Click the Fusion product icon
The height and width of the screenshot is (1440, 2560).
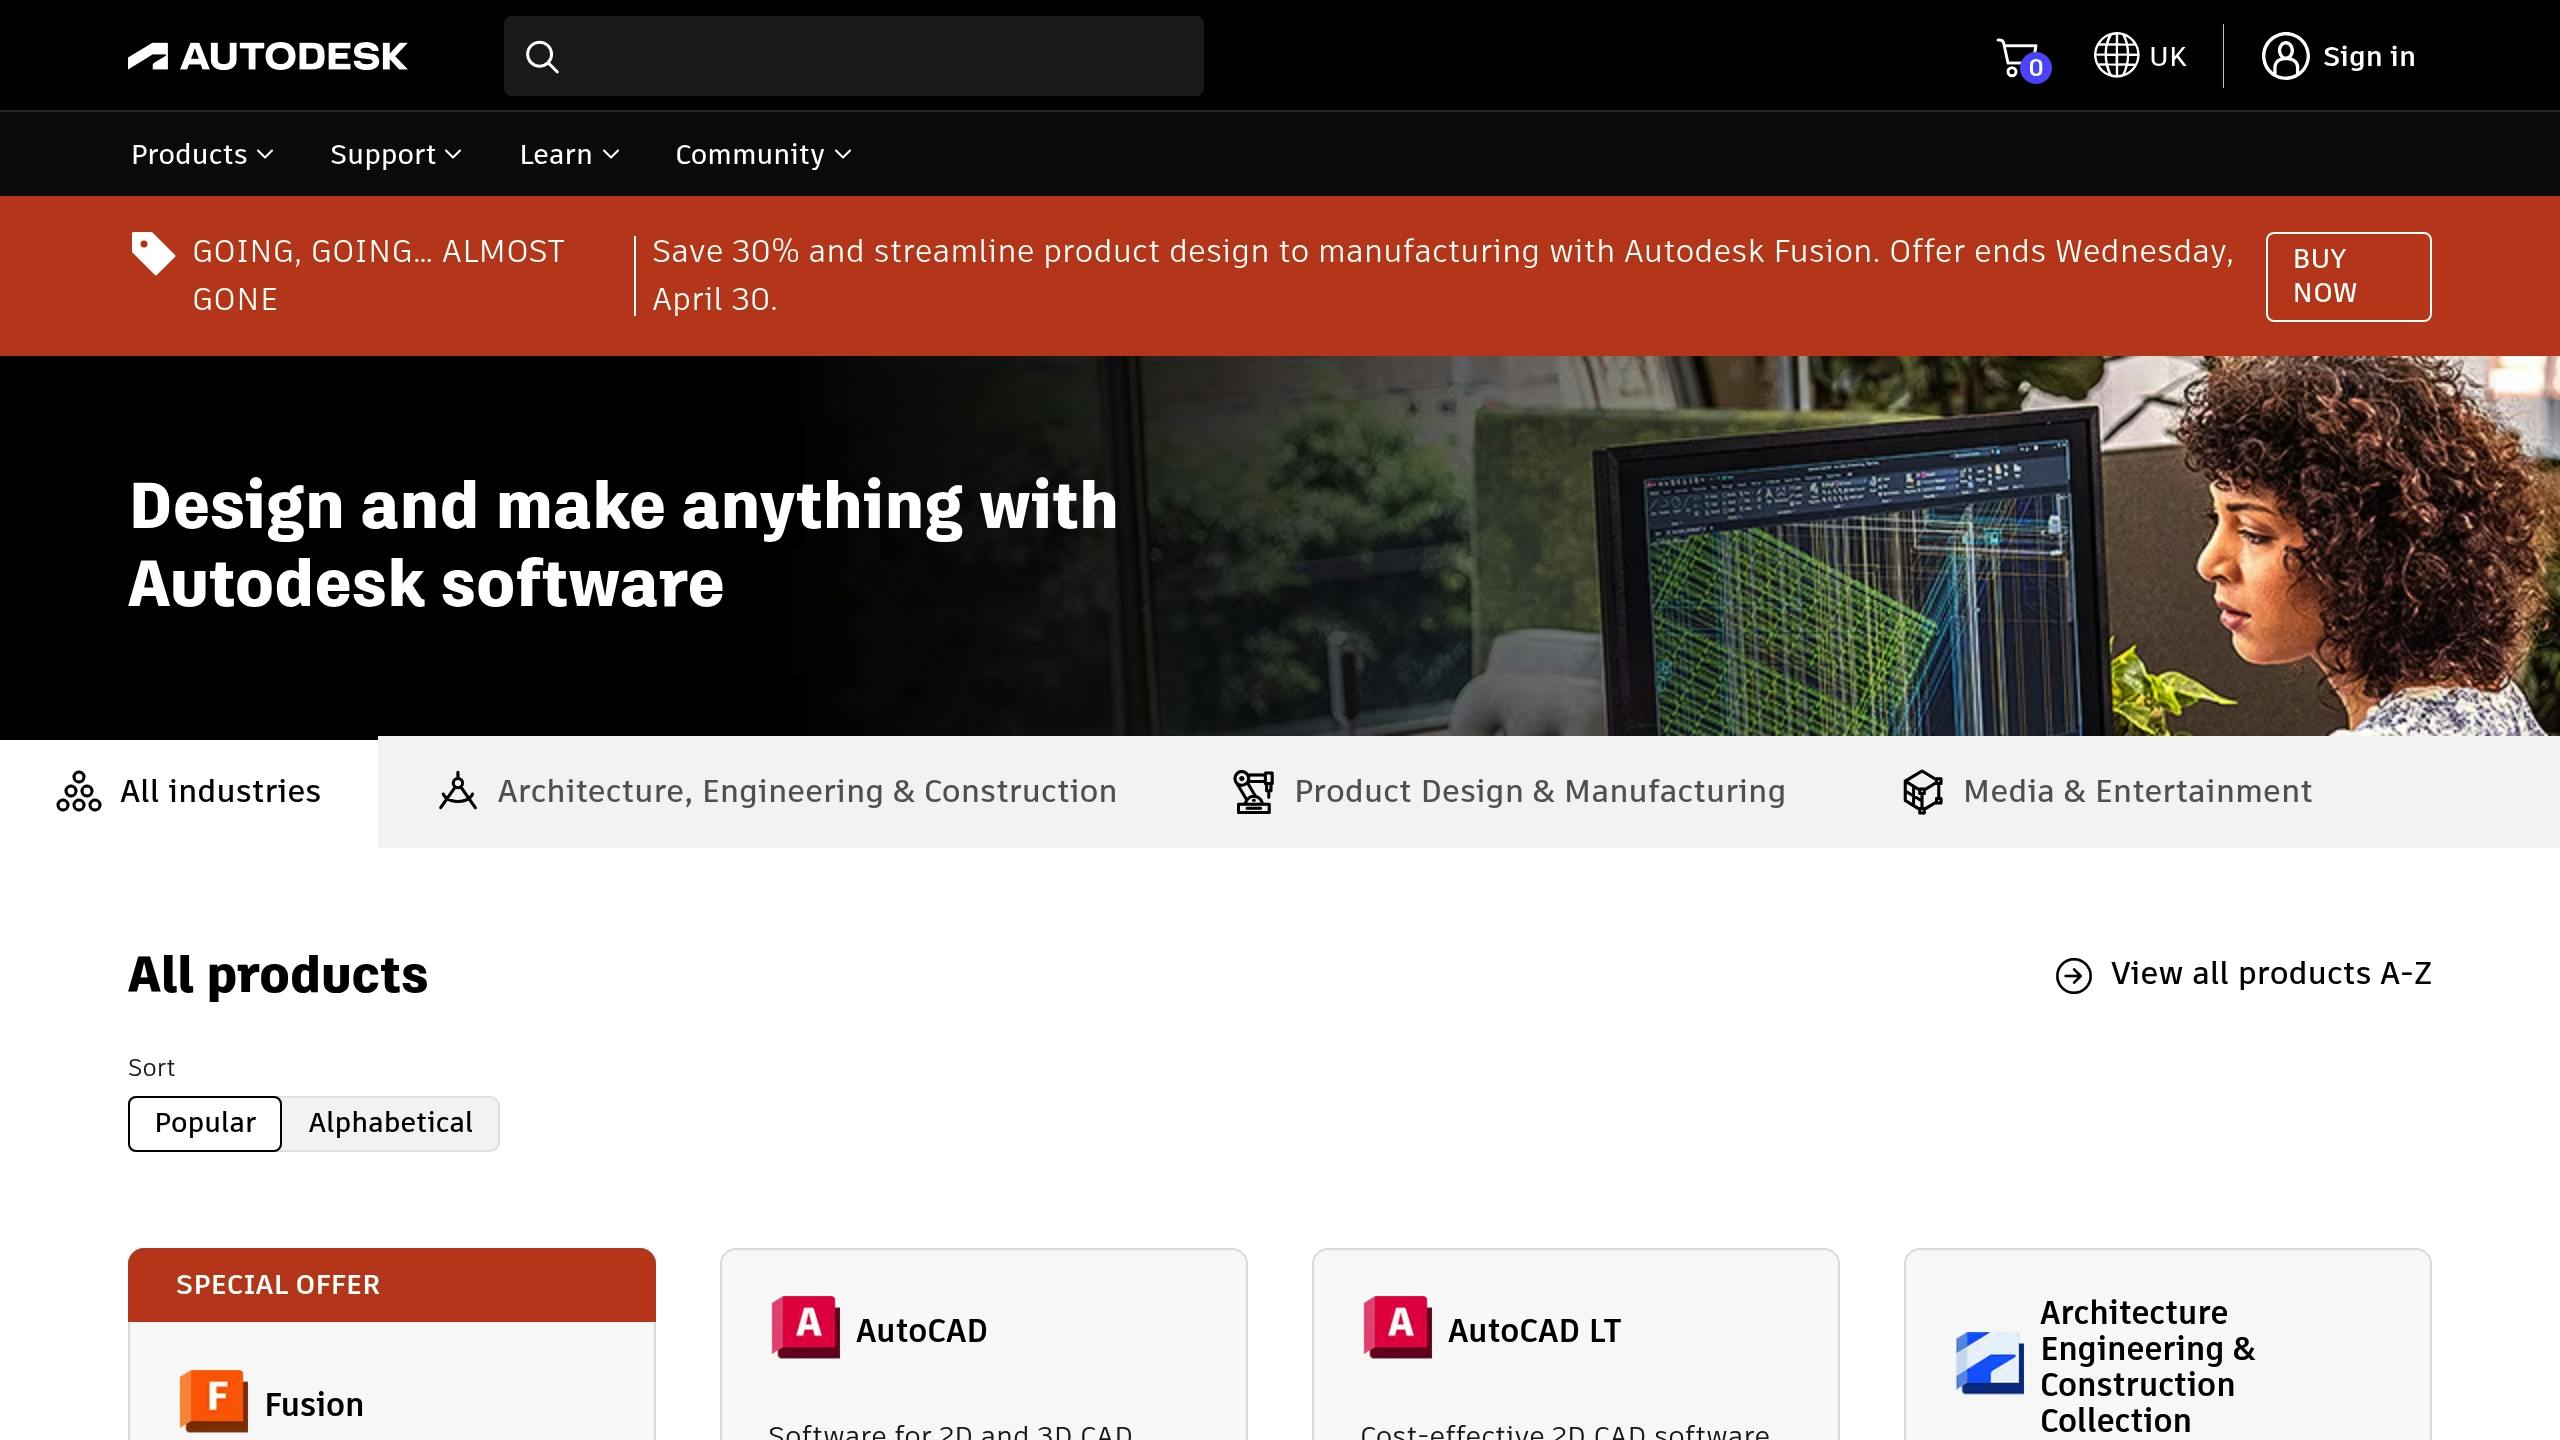click(x=213, y=1401)
